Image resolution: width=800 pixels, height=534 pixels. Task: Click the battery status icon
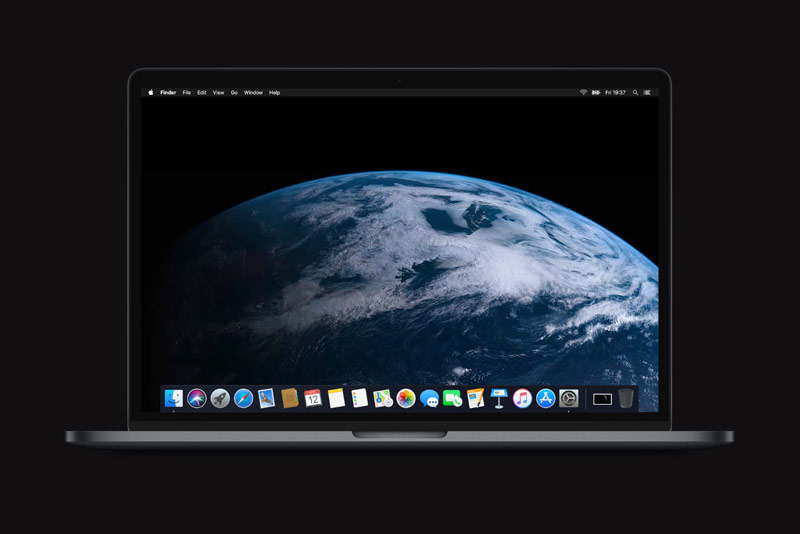click(x=595, y=92)
